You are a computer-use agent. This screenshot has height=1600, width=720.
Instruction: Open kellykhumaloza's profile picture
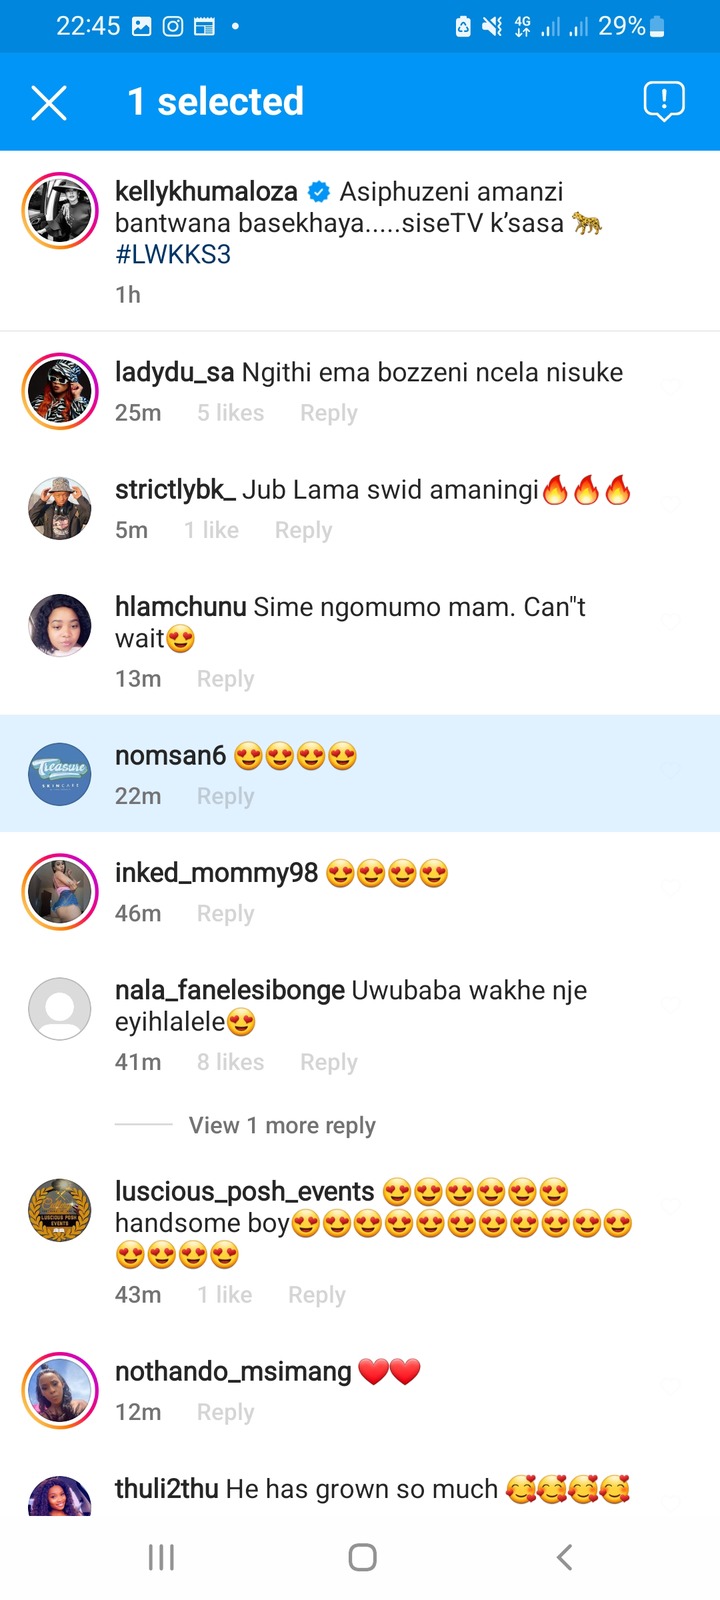(60, 210)
